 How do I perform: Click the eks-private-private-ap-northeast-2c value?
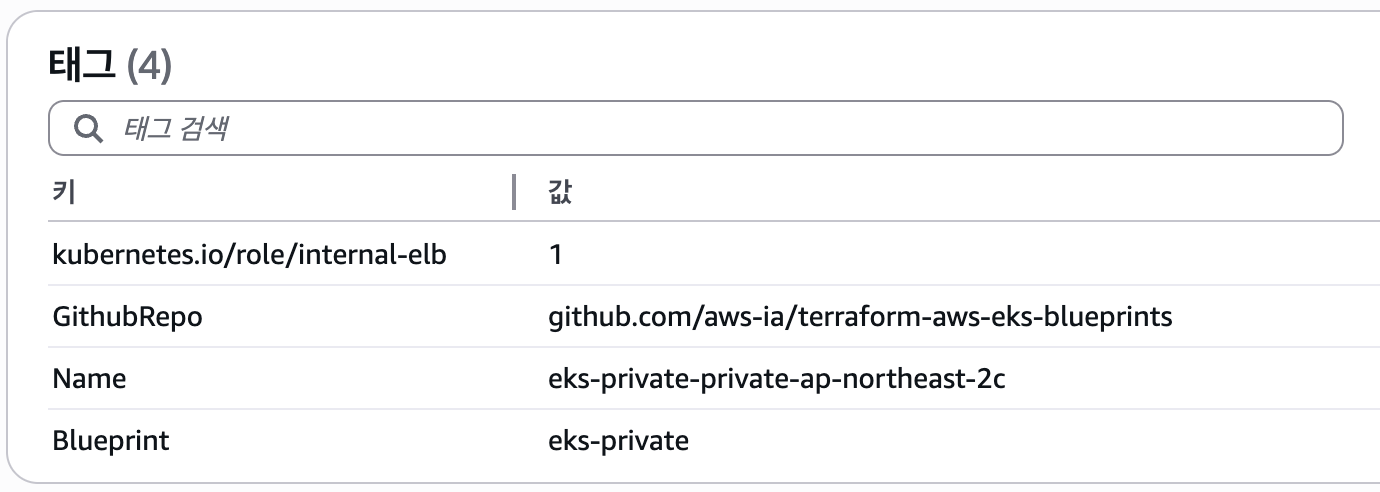(x=776, y=379)
